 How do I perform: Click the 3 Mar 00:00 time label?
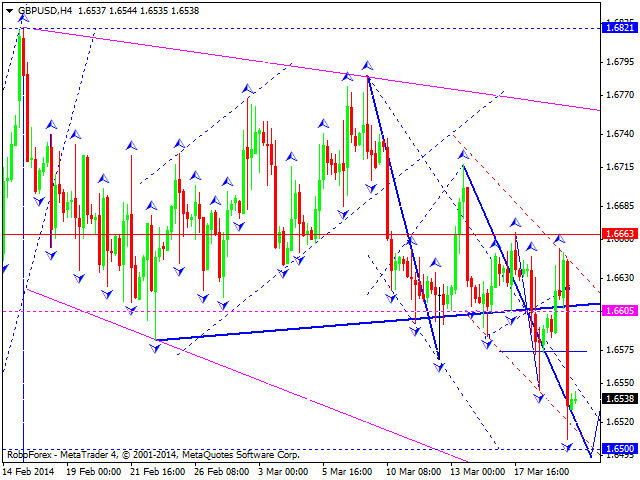(x=283, y=472)
